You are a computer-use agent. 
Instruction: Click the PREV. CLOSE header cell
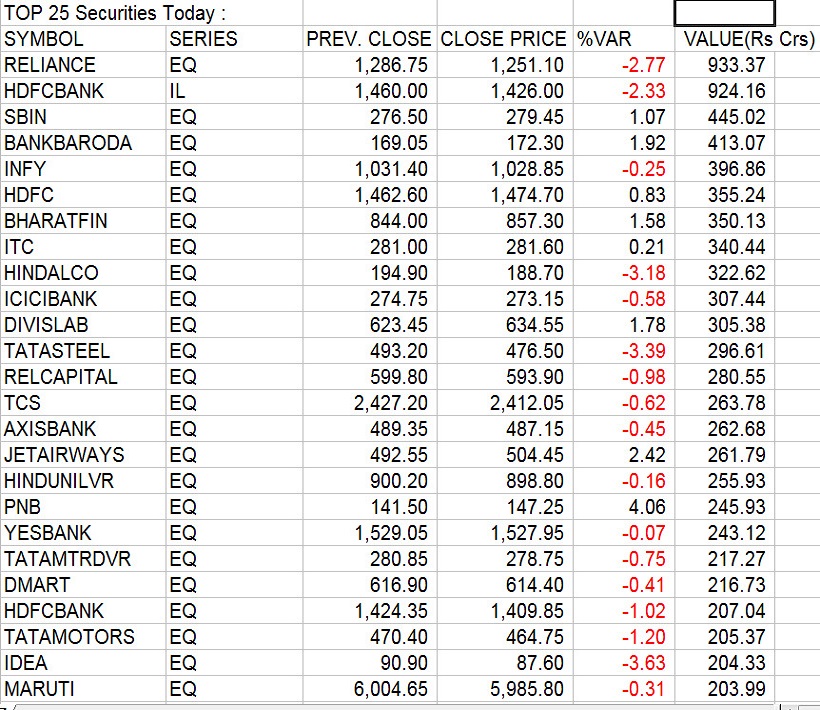(368, 40)
